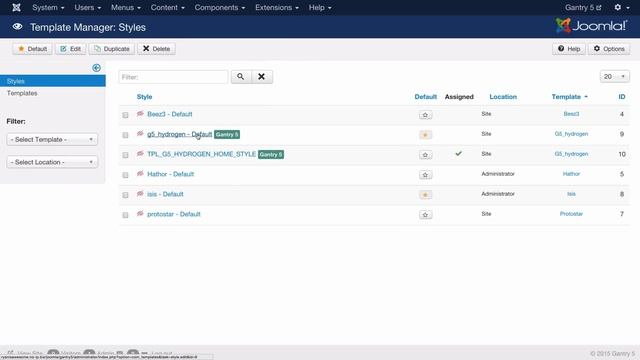Image resolution: width=640 pixels, height=360 pixels.
Task: Select the Beez3 - Default checkbox
Action: point(125,115)
